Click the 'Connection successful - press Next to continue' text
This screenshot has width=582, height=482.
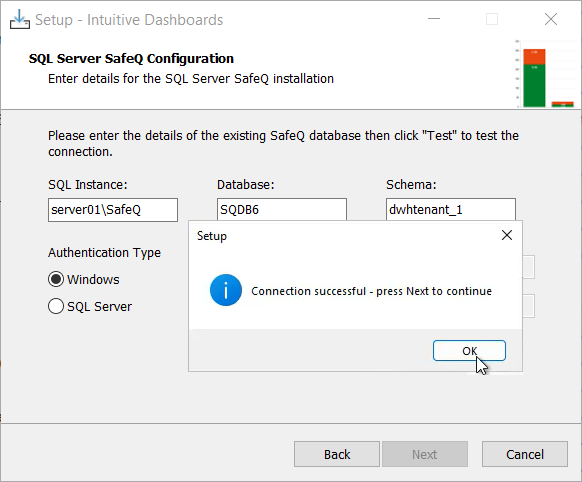tap(372, 291)
